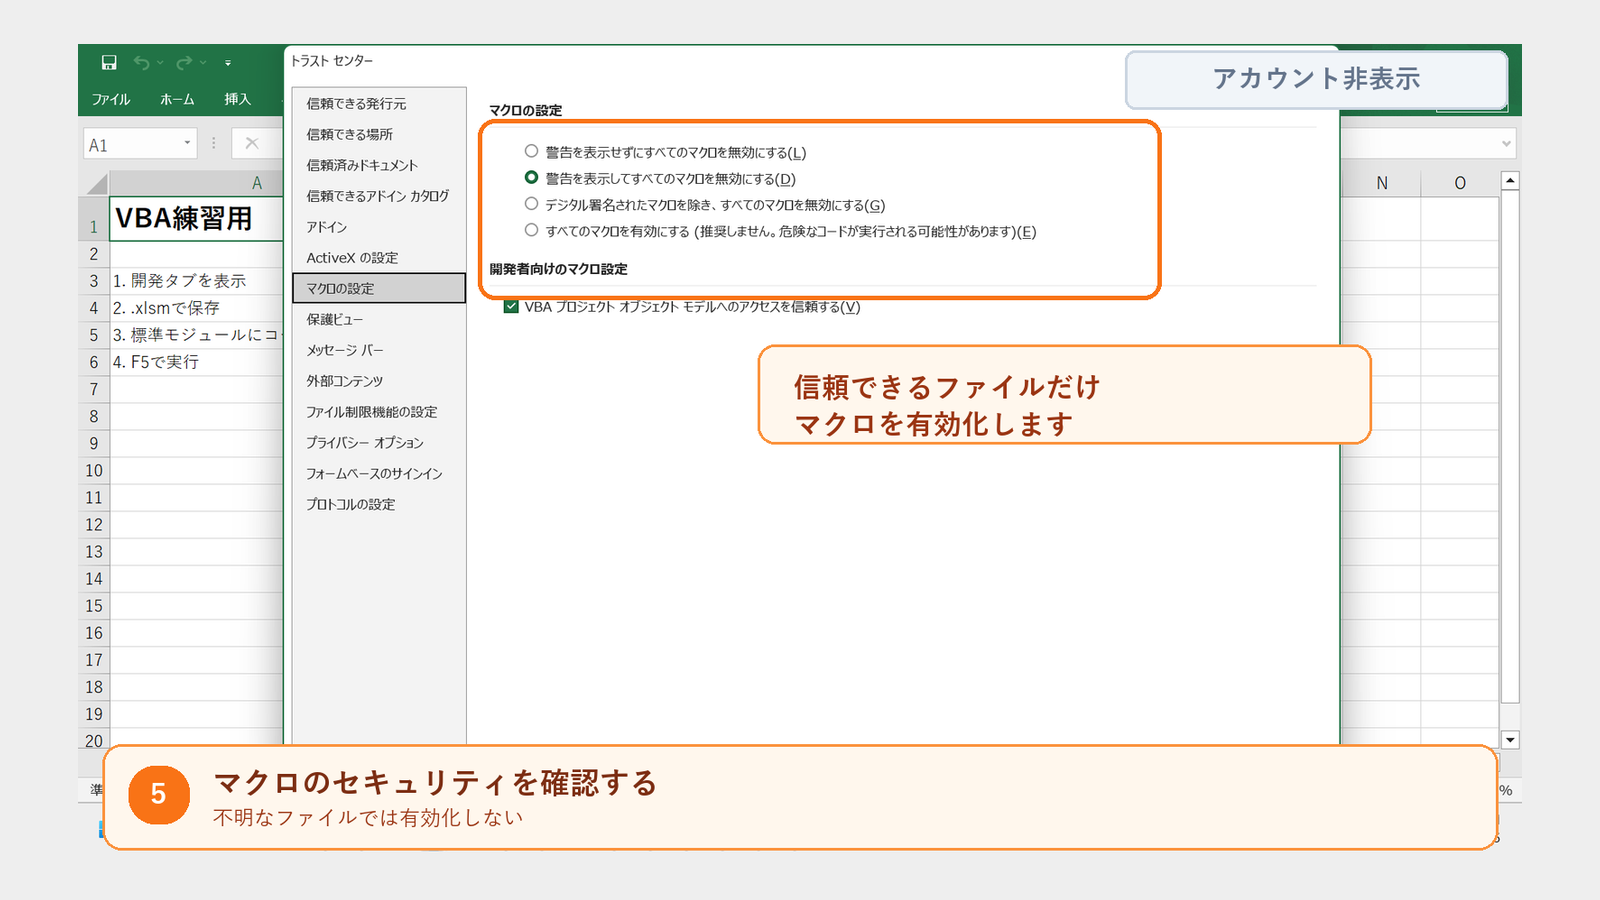This screenshot has height=900, width=1600.
Task: Click vertical scrollbar down arrow
Action: coord(1510,740)
